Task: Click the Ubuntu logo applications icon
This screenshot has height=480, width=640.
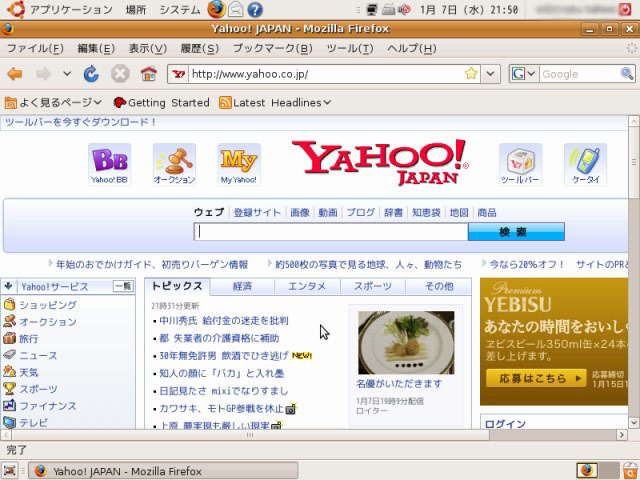Action: pos(16,9)
